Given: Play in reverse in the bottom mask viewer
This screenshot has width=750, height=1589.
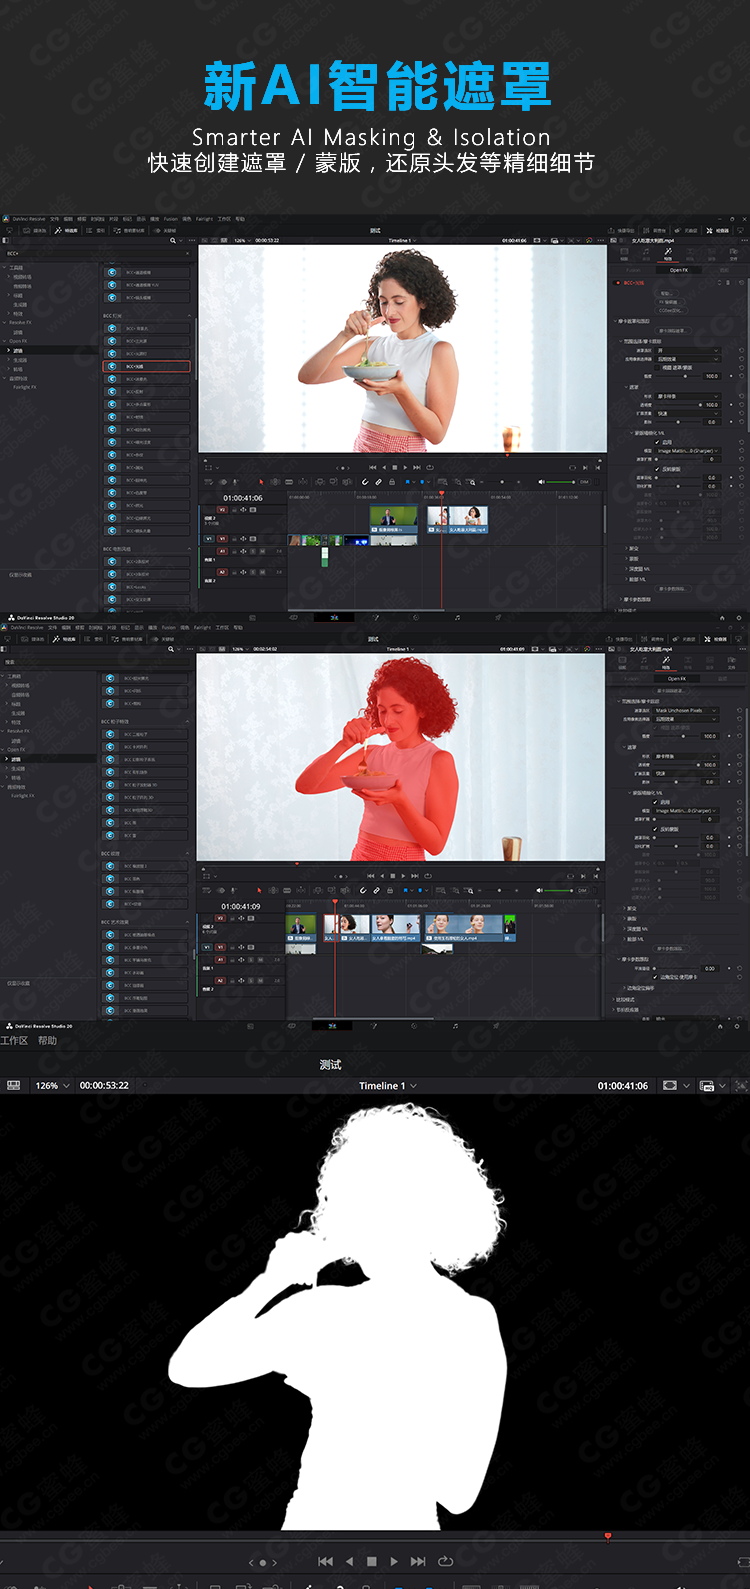Looking at the screenshot, I should point(349,1561).
